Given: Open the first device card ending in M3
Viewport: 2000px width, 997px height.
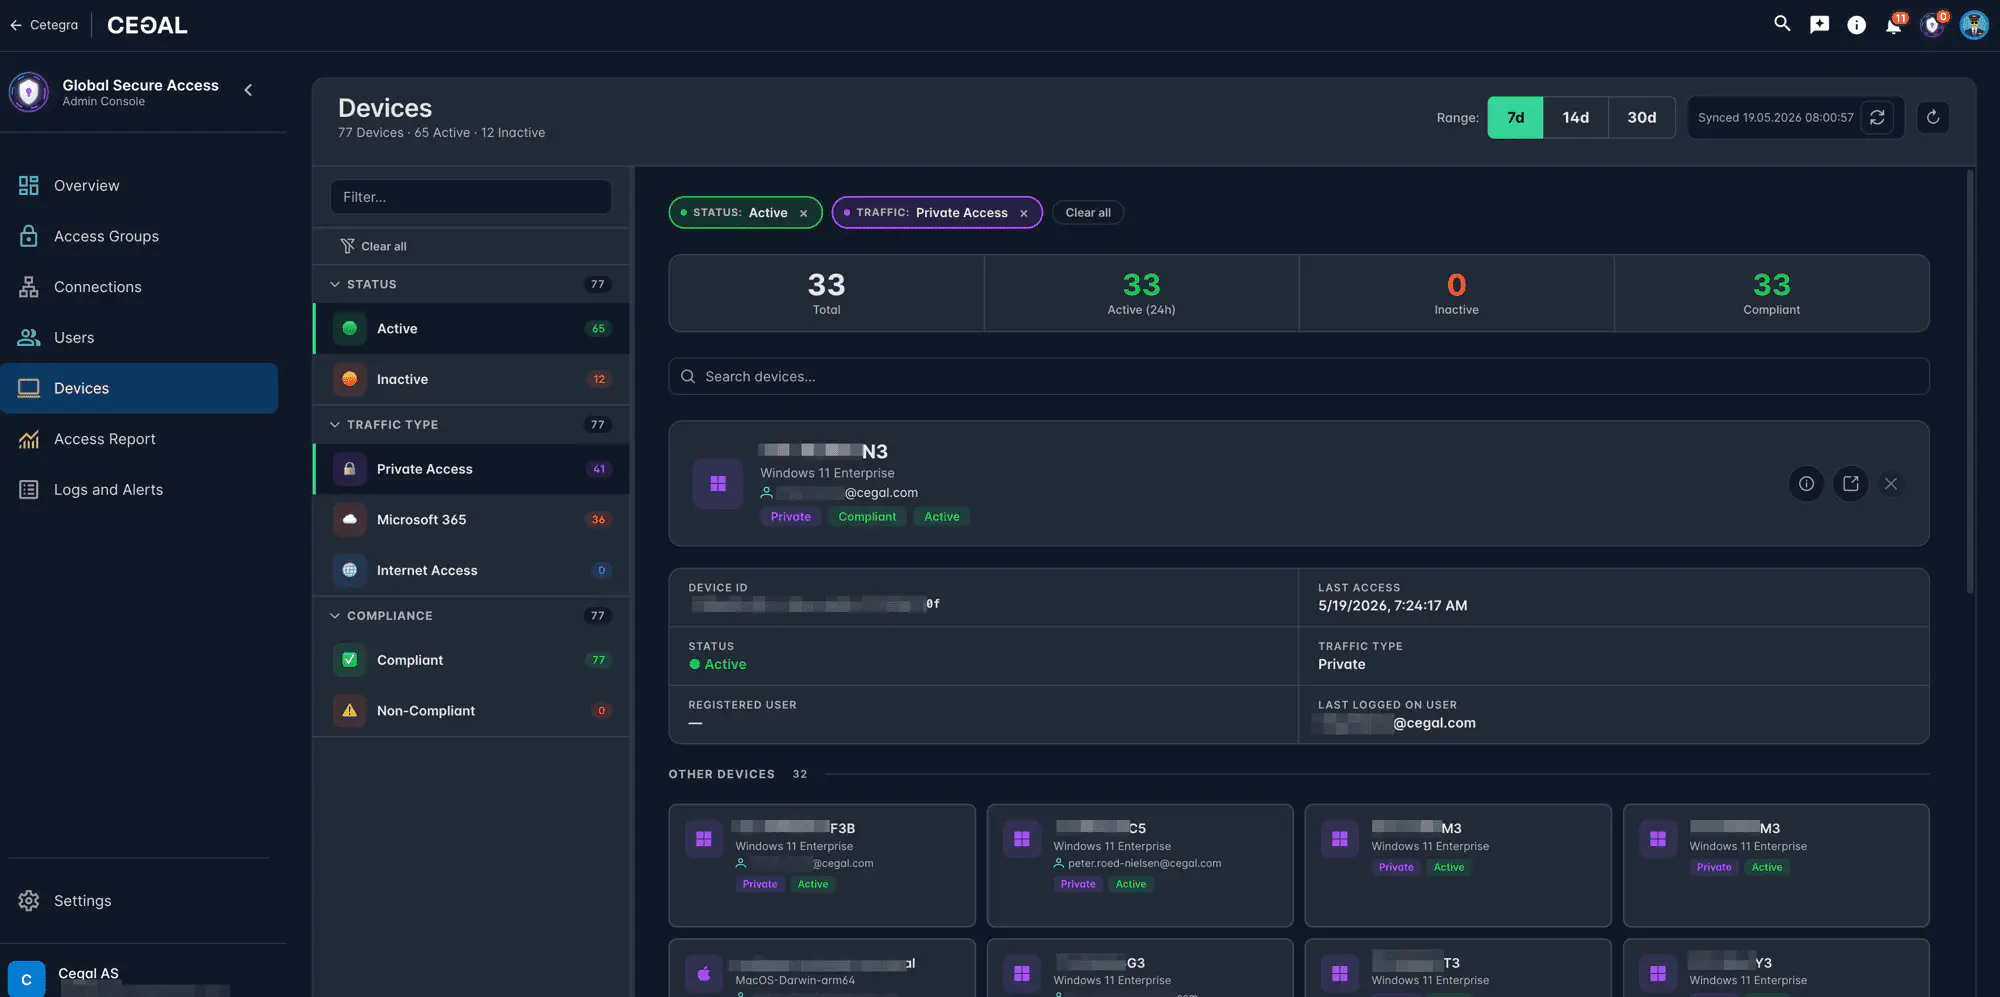Looking at the screenshot, I should (x=1458, y=866).
